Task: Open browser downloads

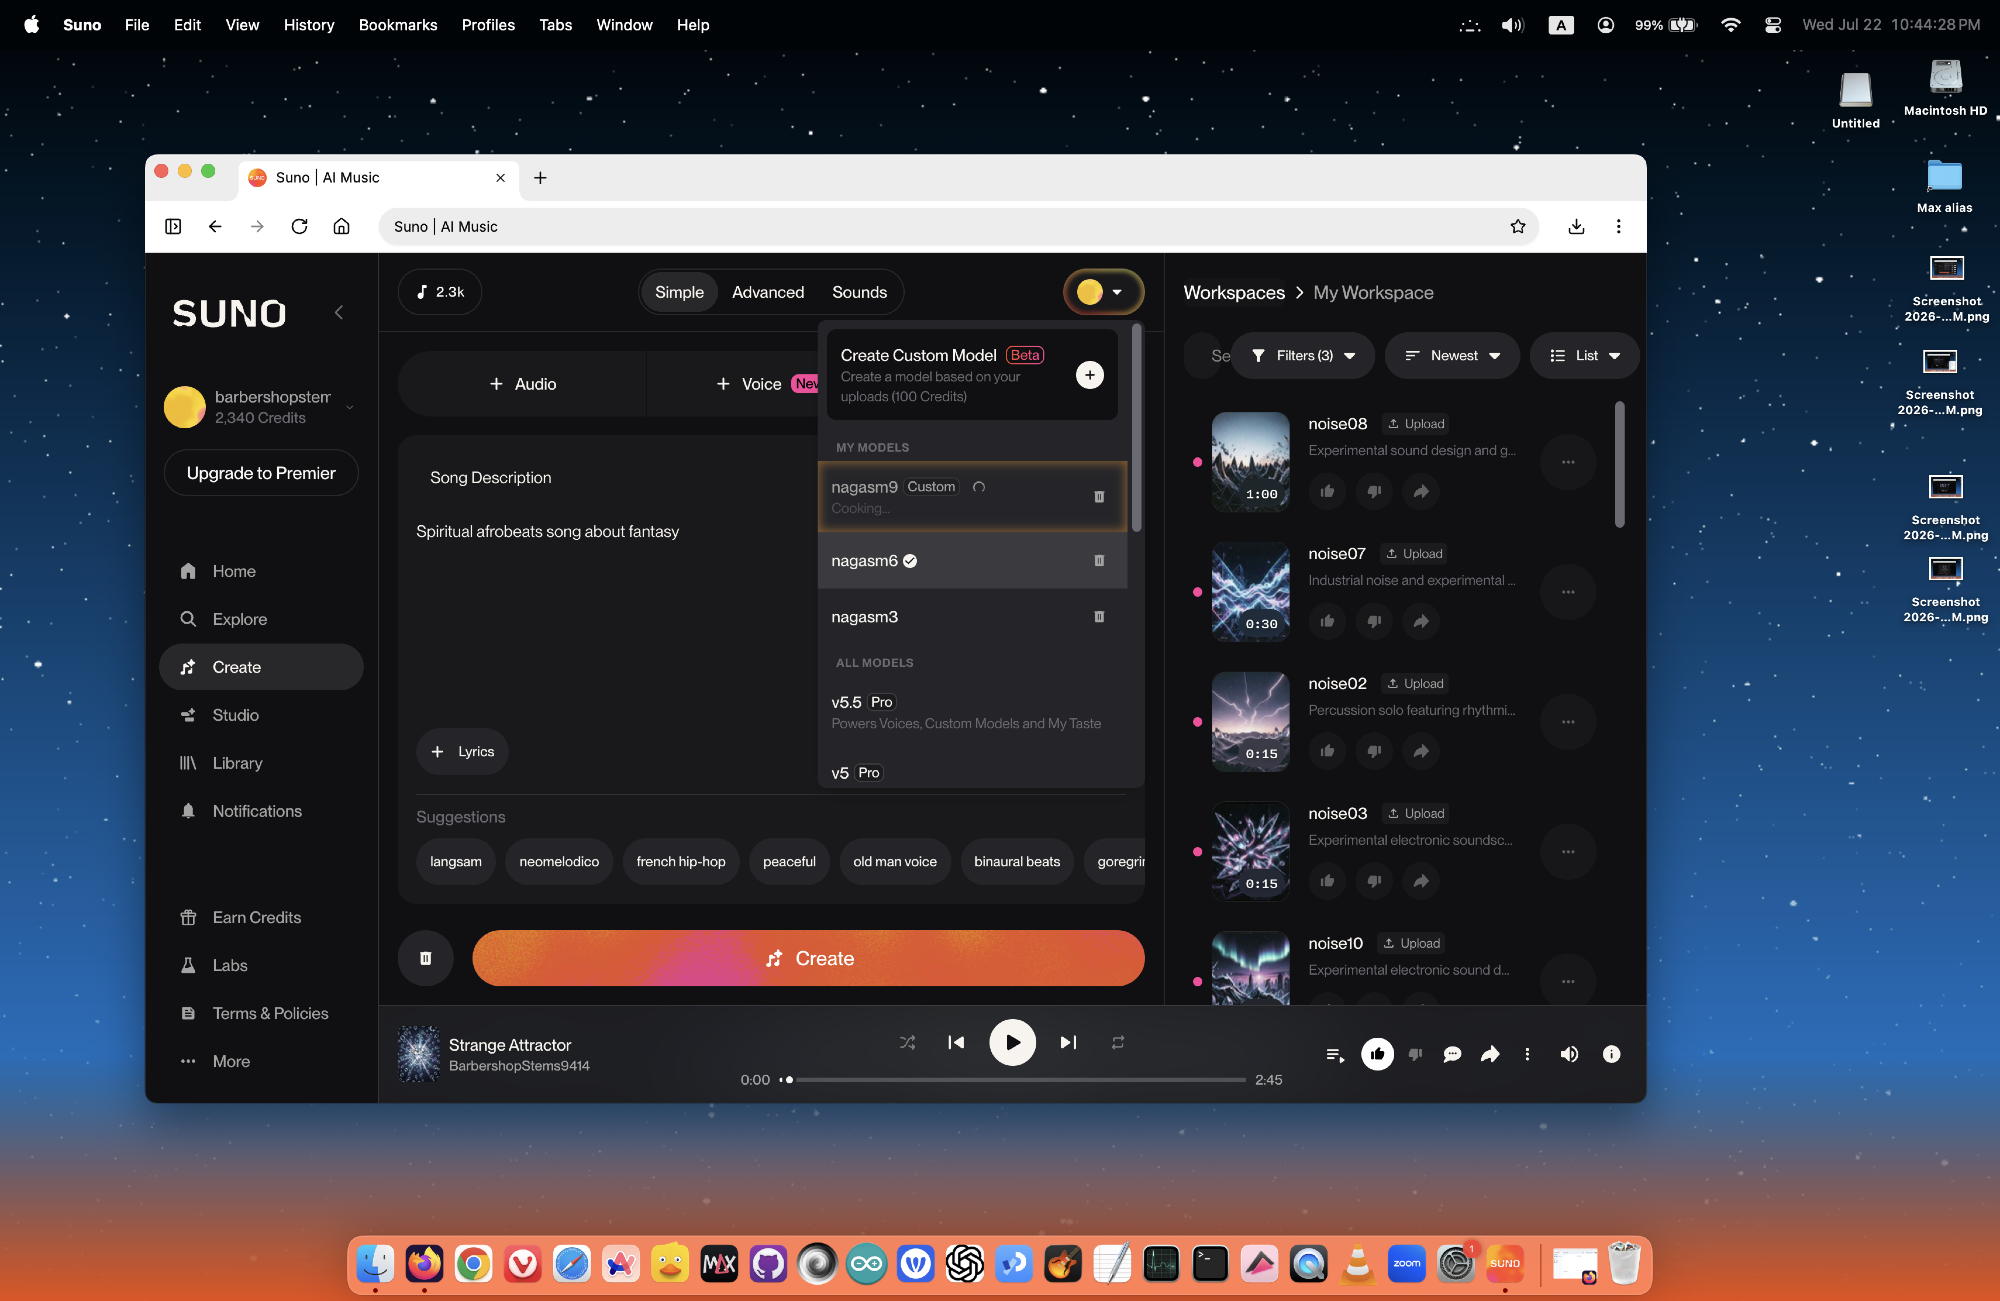Action: click(1576, 226)
